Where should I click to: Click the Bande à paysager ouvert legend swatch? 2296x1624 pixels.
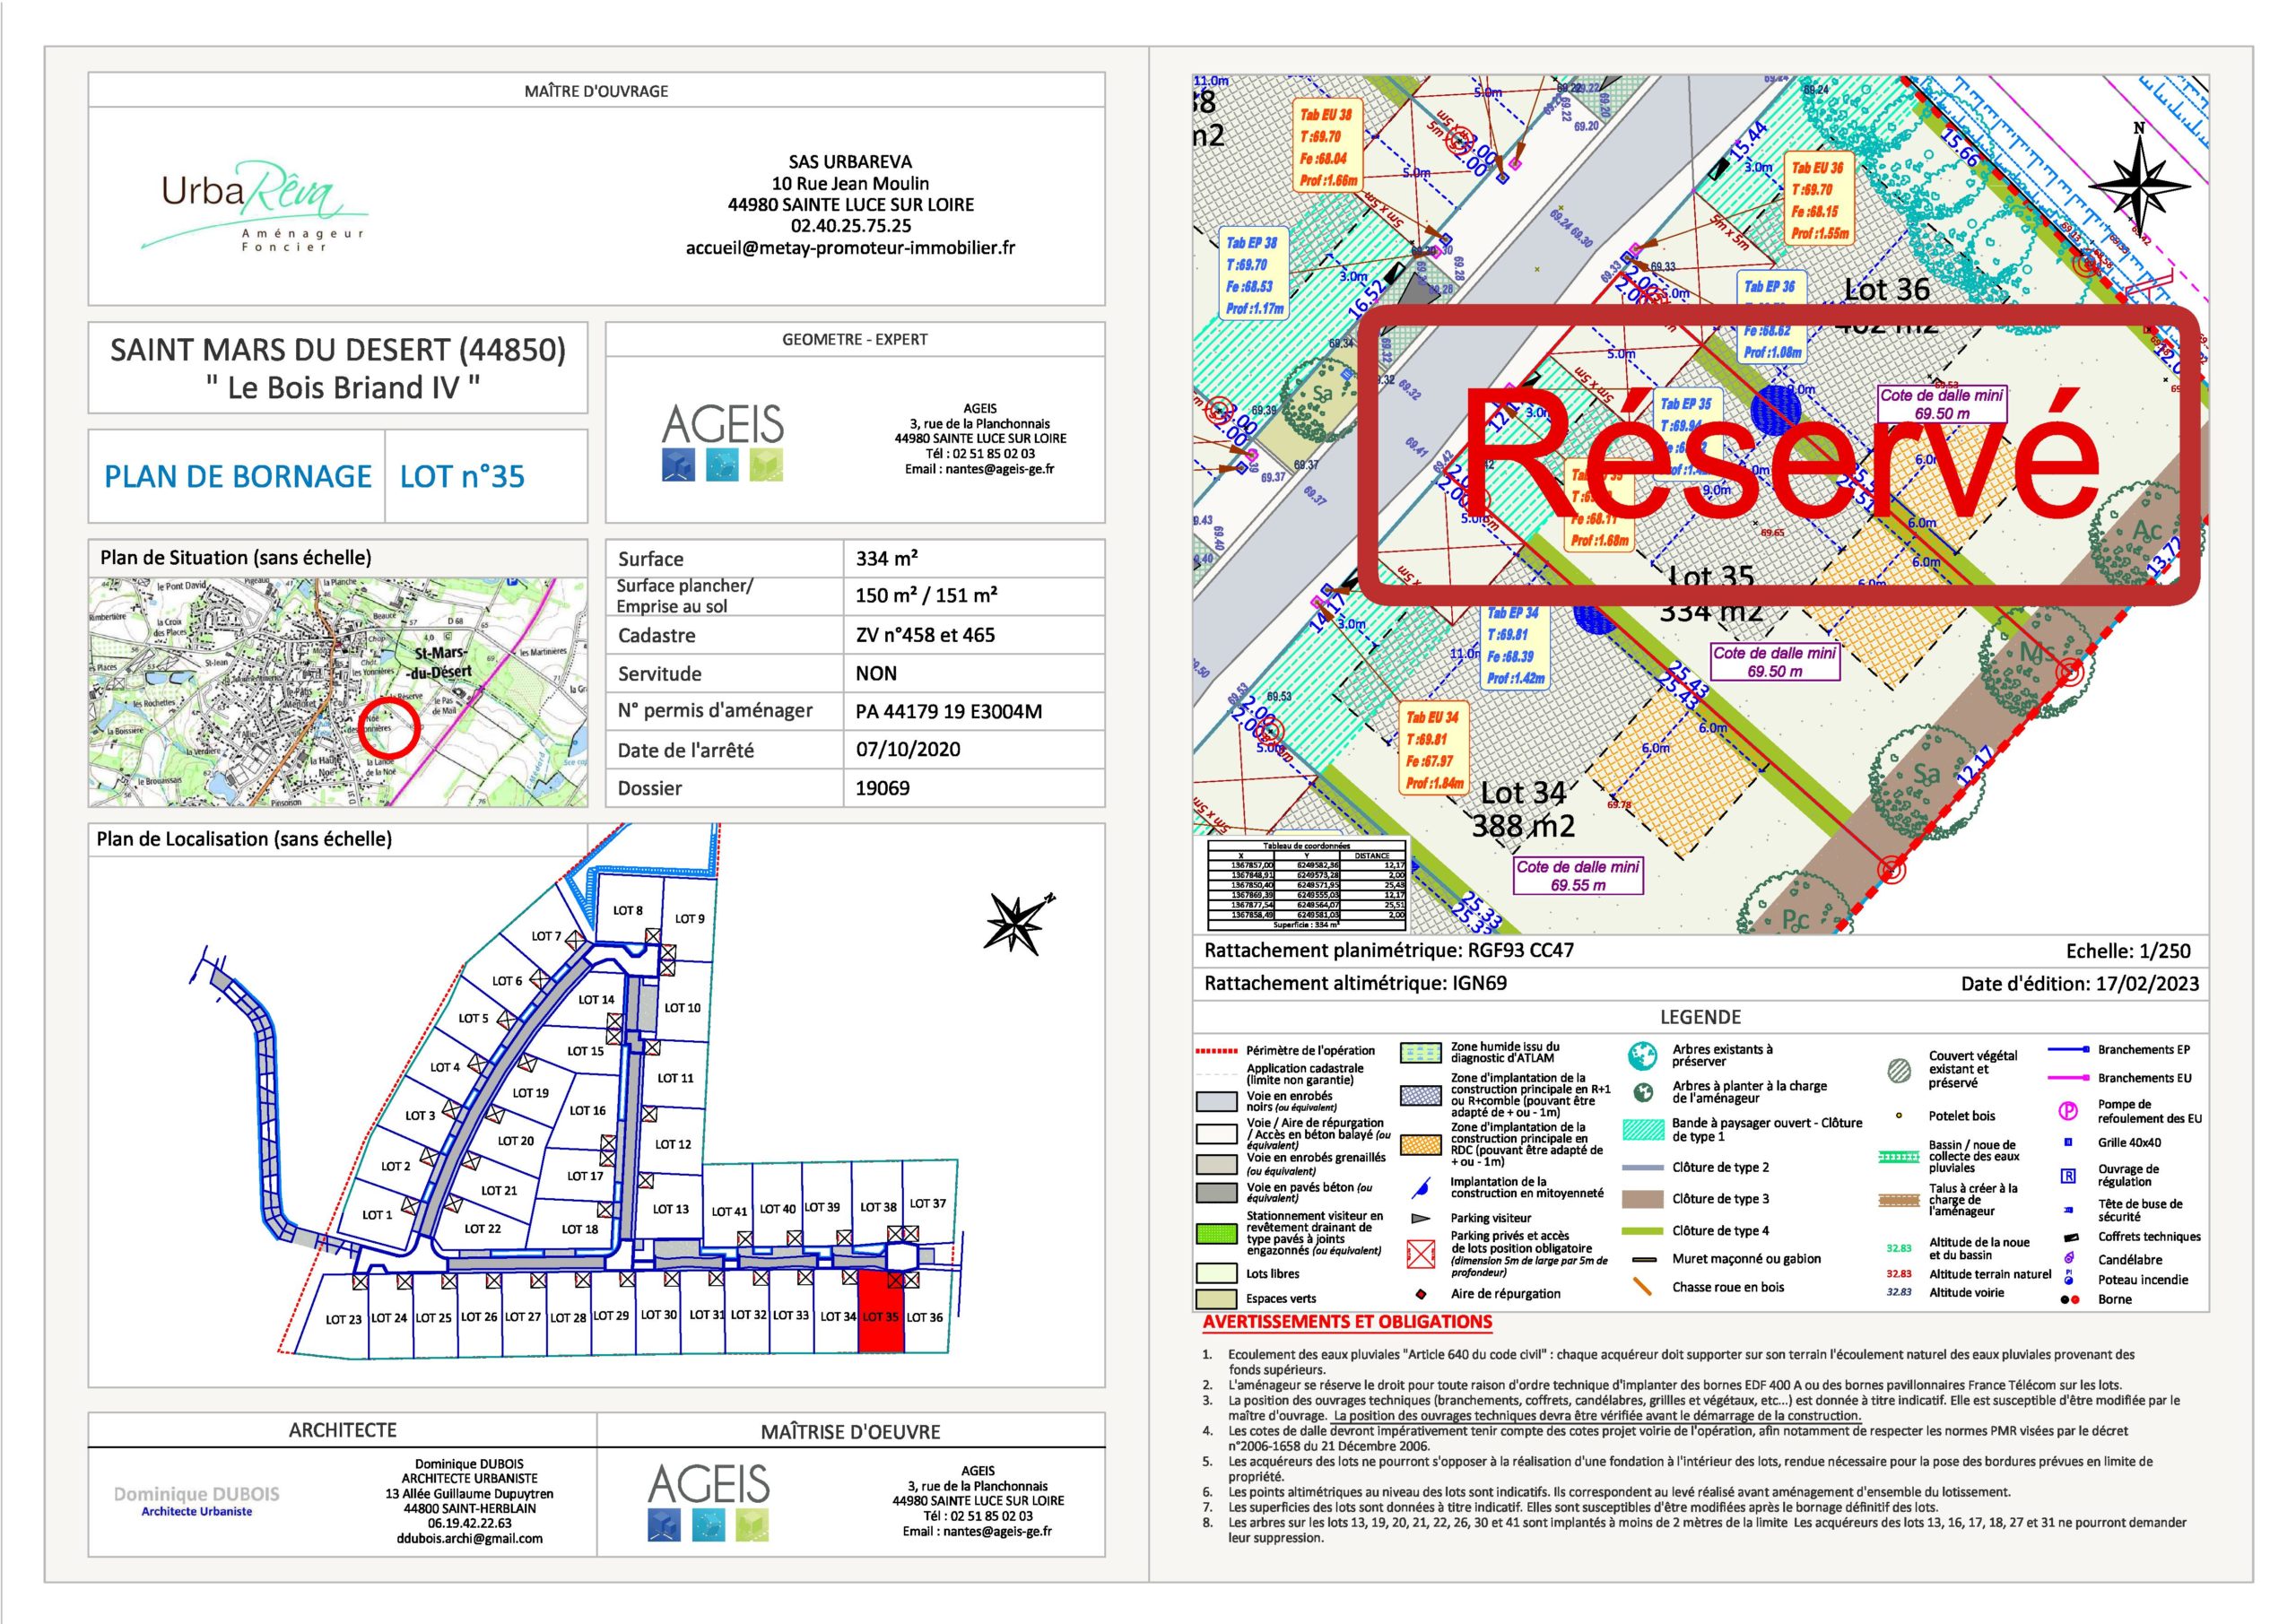[x=1642, y=1130]
